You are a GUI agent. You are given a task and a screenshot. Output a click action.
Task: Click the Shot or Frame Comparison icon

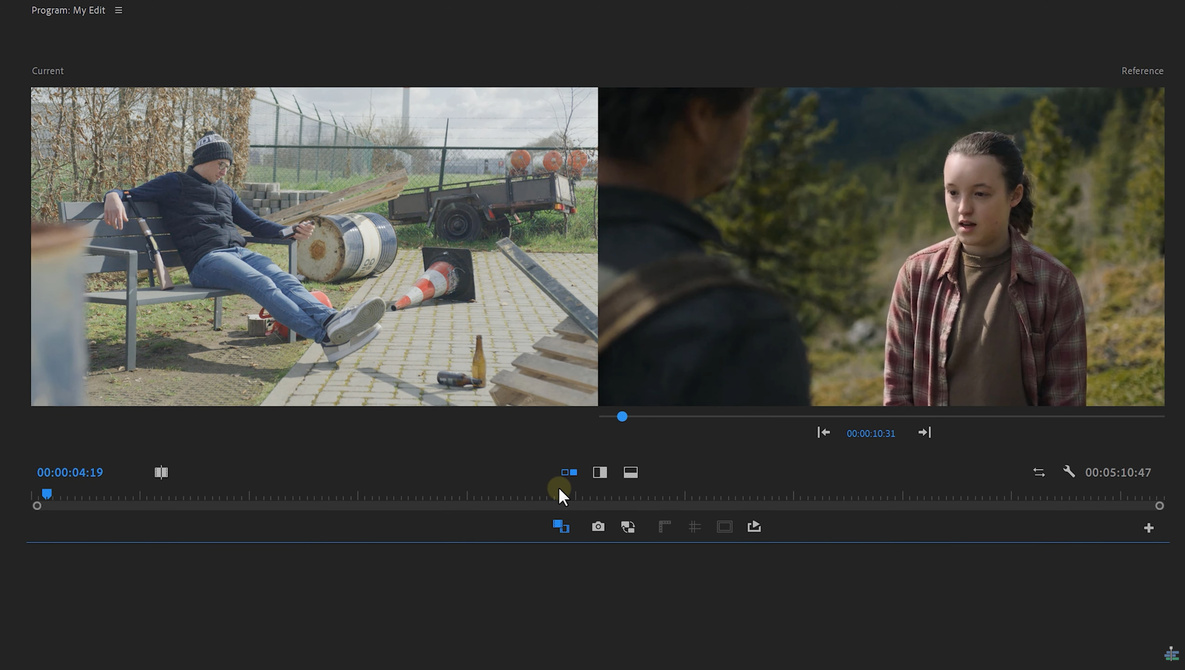coord(161,472)
